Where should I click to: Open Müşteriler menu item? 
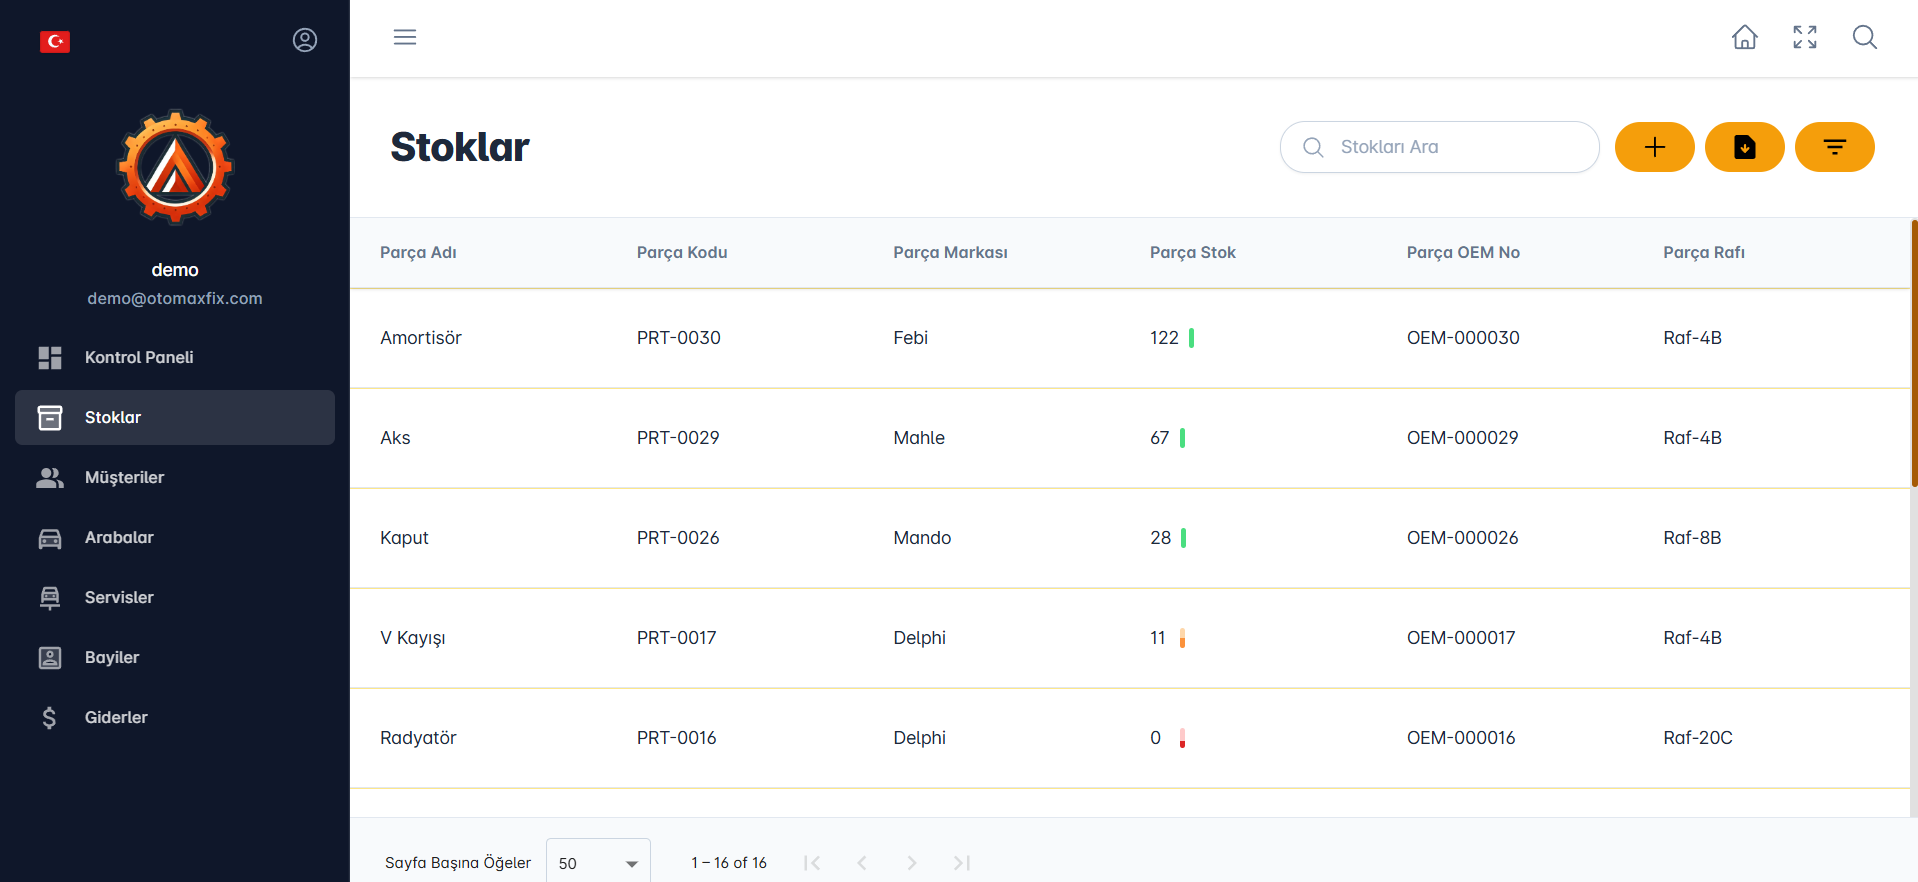pyautogui.click(x=175, y=478)
